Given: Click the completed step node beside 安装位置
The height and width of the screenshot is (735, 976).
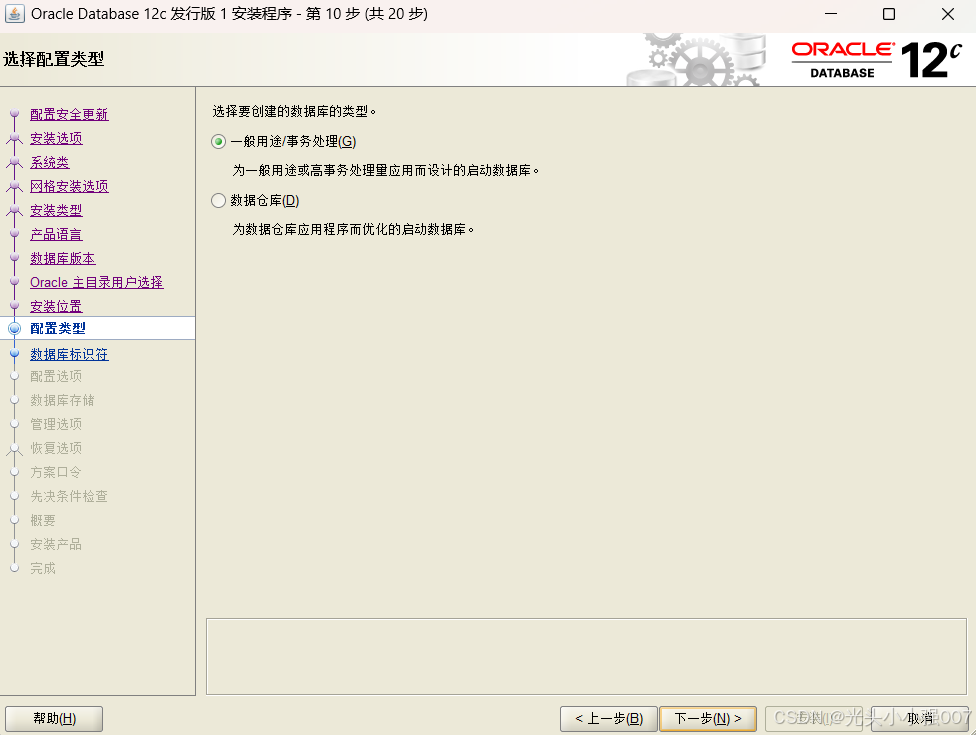Looking at the screenshot, I should tap(14, 306).
